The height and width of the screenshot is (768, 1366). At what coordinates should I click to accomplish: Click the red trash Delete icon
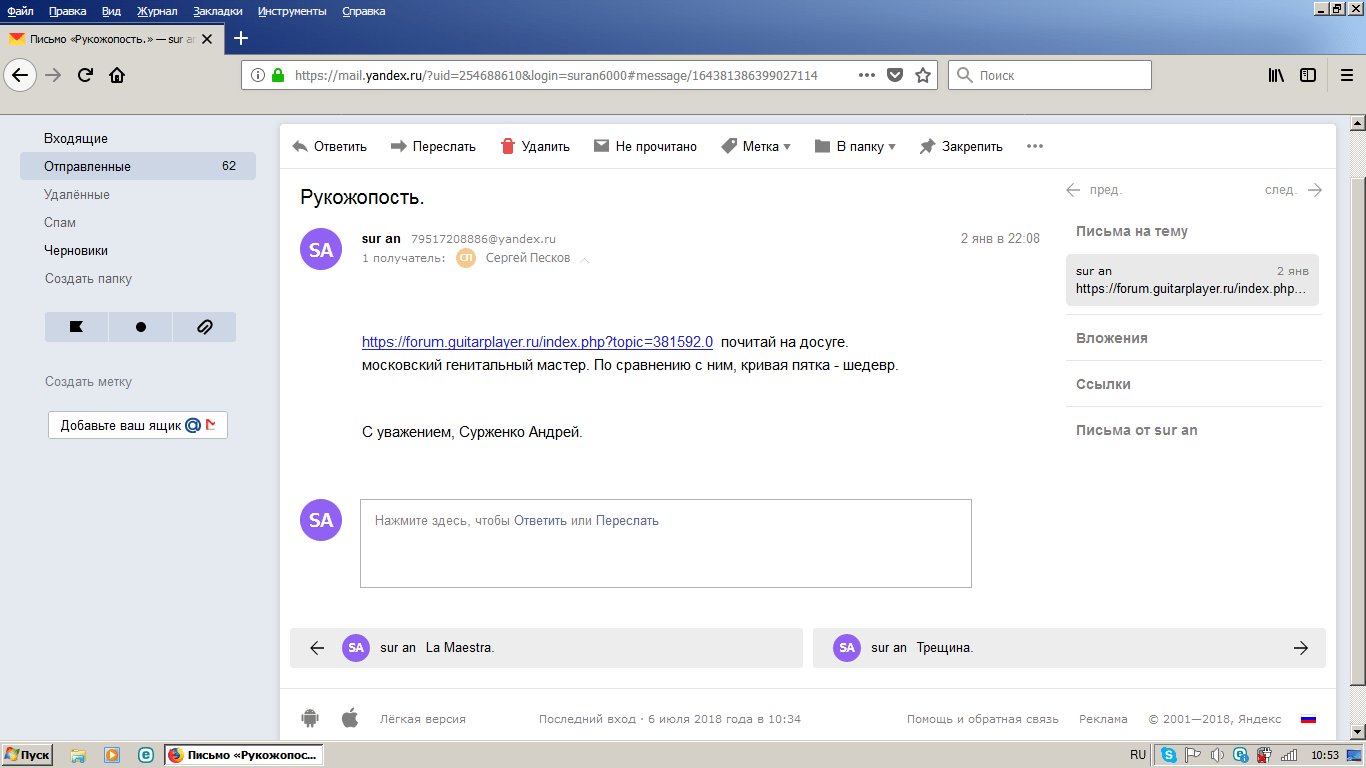point(507,146)
